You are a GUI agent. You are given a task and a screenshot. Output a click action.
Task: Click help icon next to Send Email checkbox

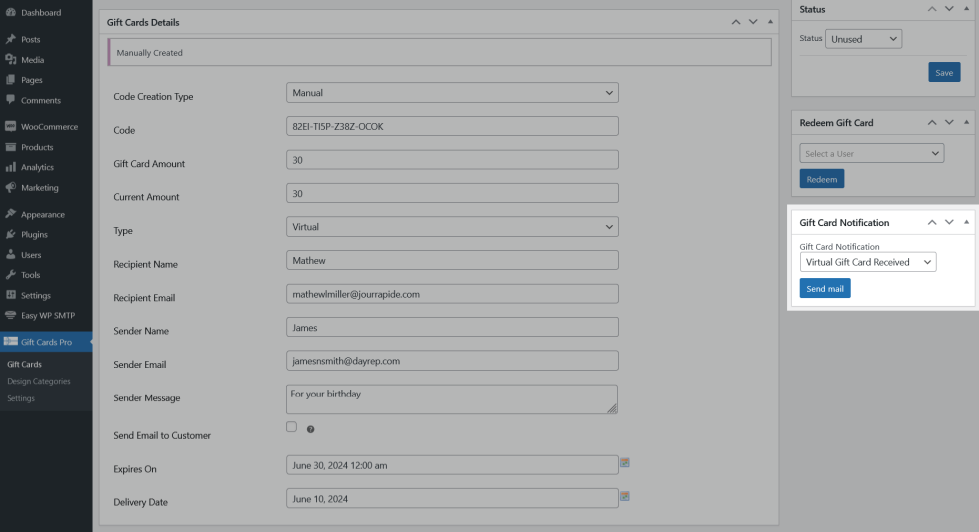tap(310, 429)
